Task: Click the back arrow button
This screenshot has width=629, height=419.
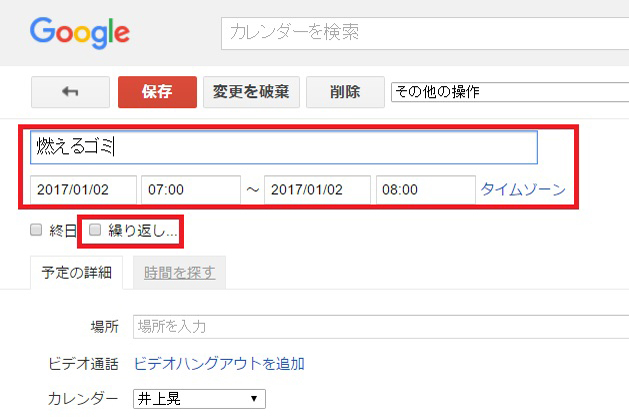Action: click(70, 92)
